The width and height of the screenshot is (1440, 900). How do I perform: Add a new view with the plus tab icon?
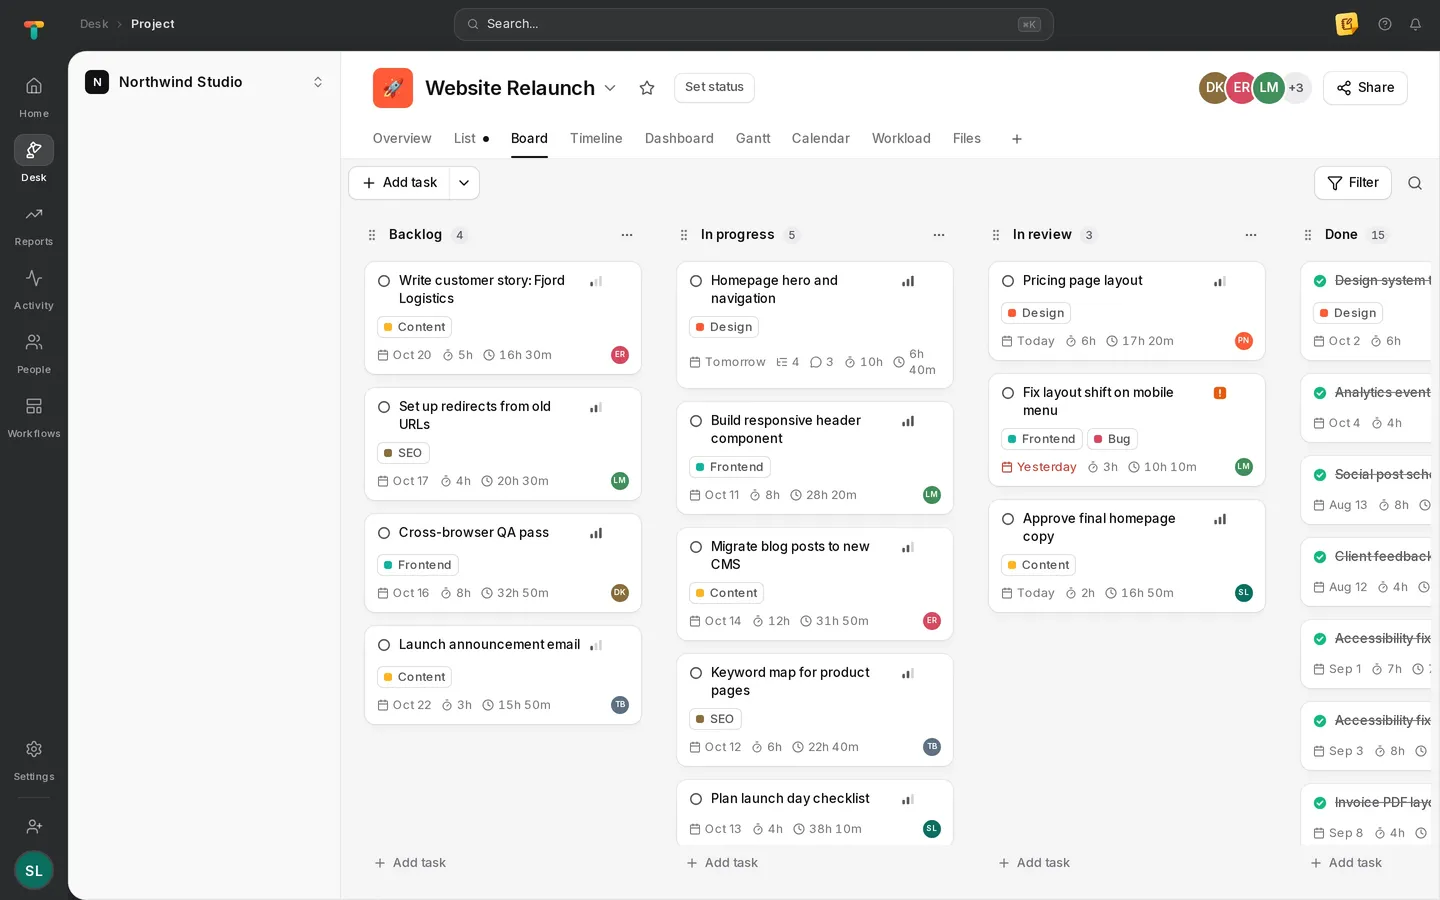click(1017, 139)
